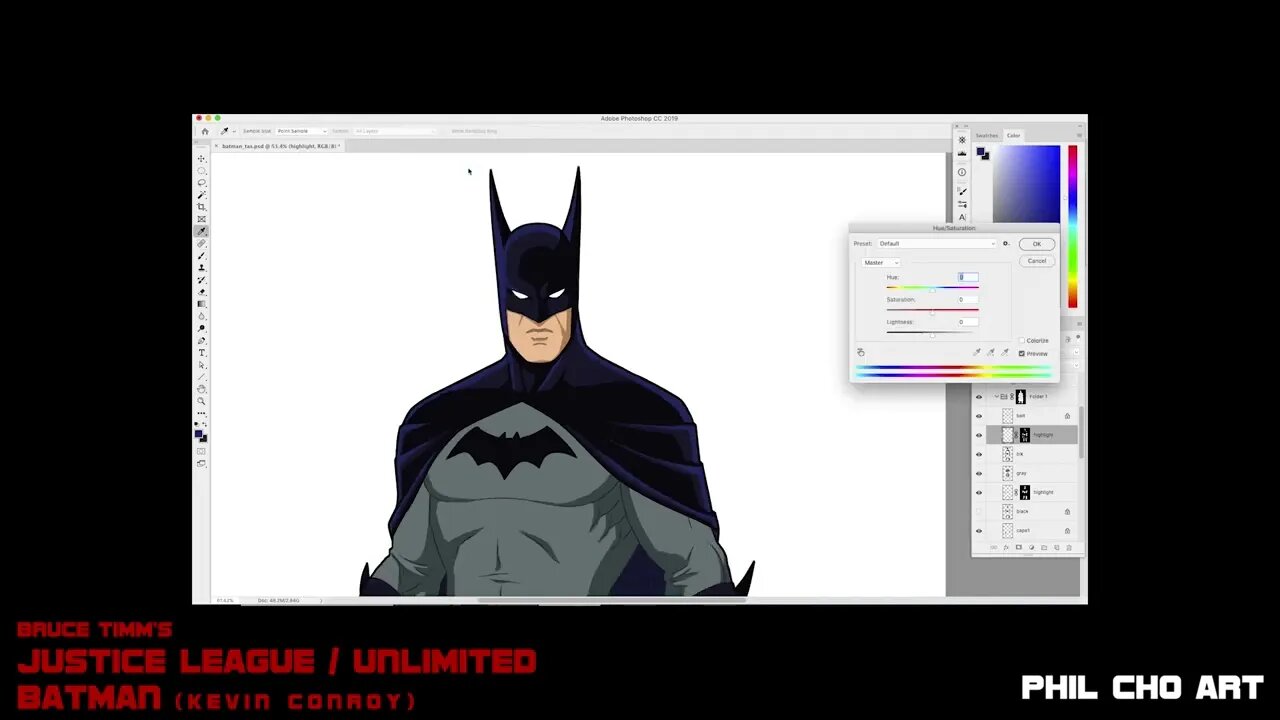This screenshot has height=720, width=1280.
Task: Hide the belt layer visibility eye
Action: tap(979, 416)
